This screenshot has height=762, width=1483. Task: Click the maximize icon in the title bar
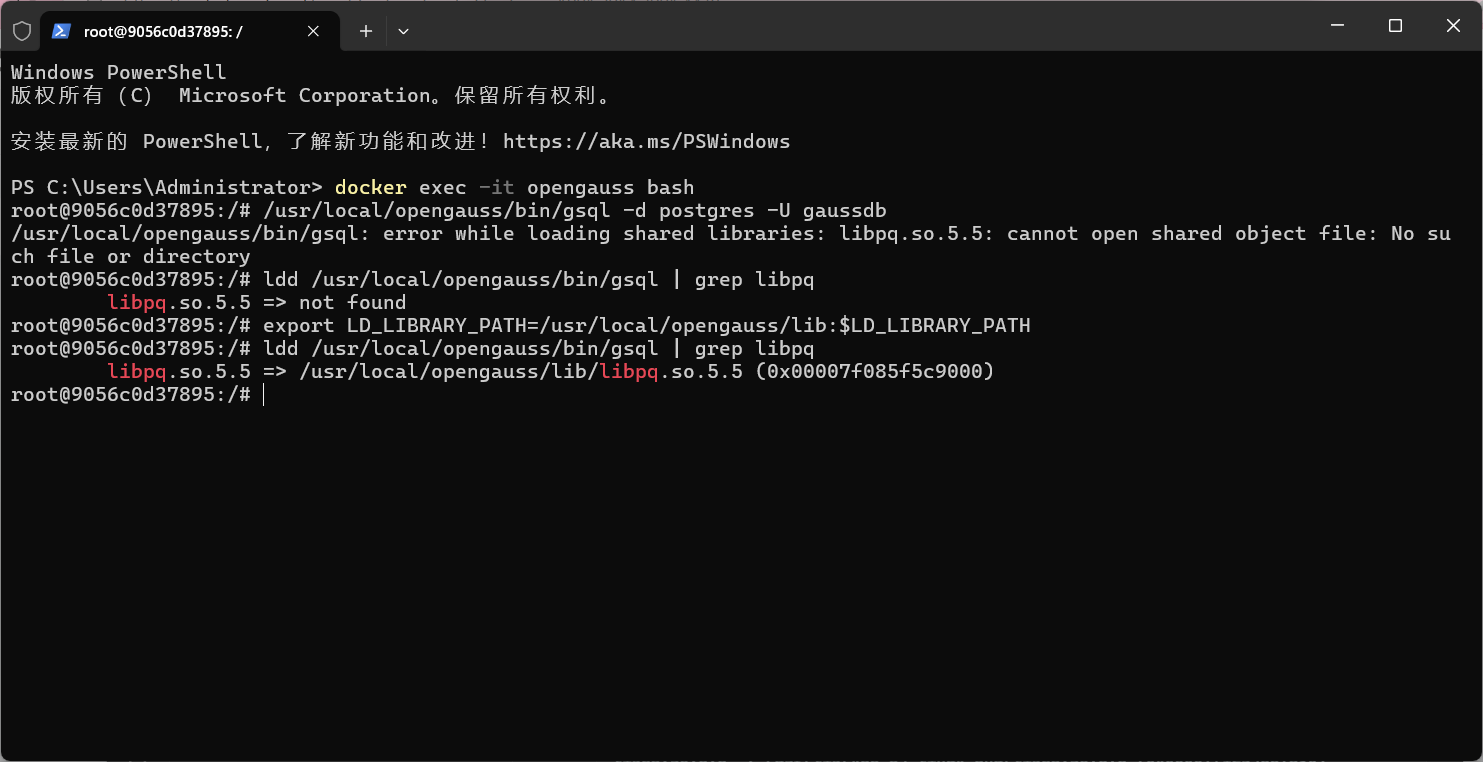[x=1395, y=25]
